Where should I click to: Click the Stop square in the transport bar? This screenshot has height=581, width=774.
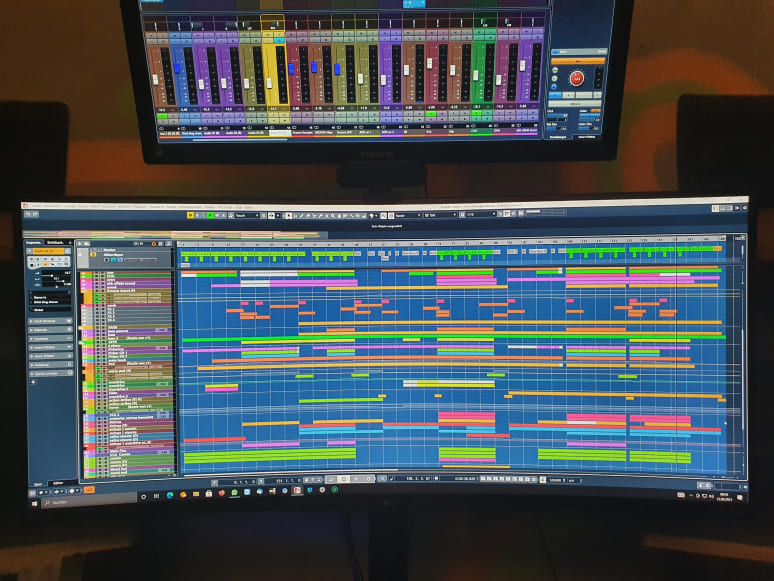tap(344, 479)
